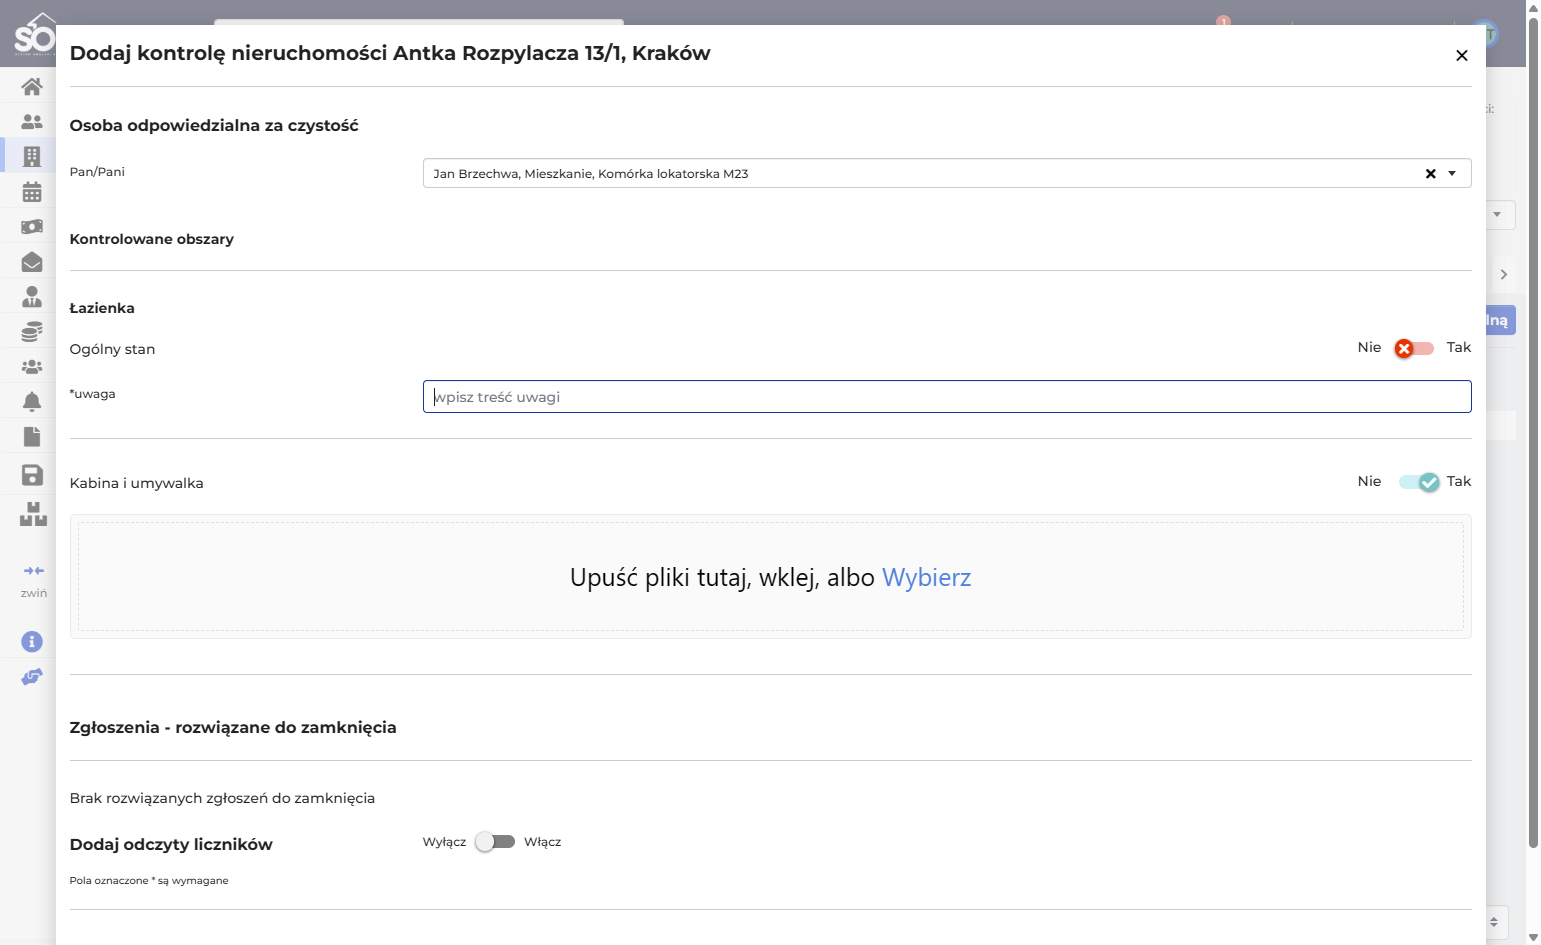This screenshot has width=1541, height=945.
Task: Open the notifications bell icon in sidebar
Action: 32,401
